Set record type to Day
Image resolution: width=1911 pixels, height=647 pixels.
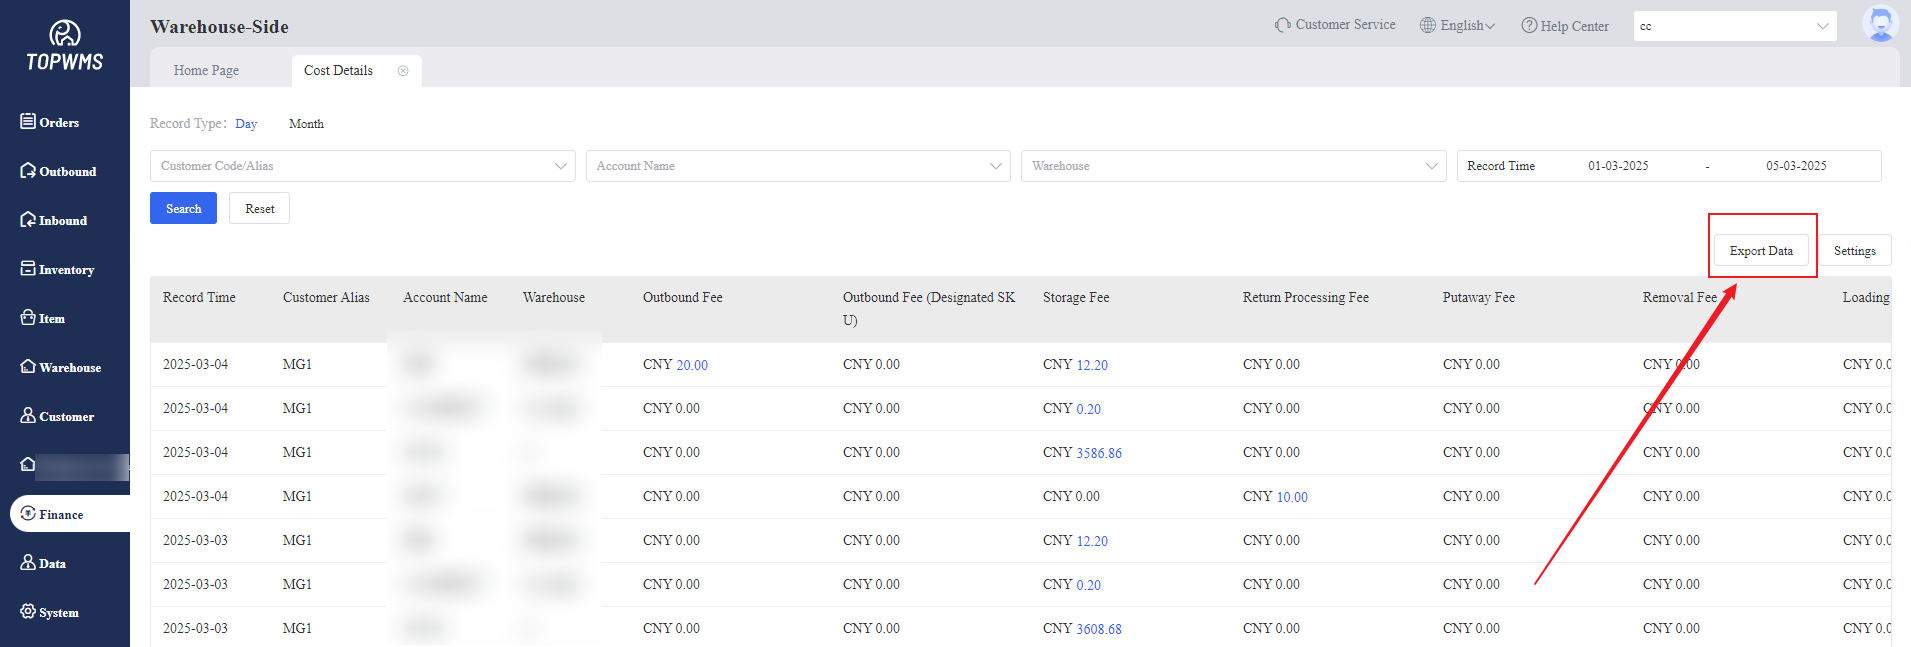tap(246, 124)
